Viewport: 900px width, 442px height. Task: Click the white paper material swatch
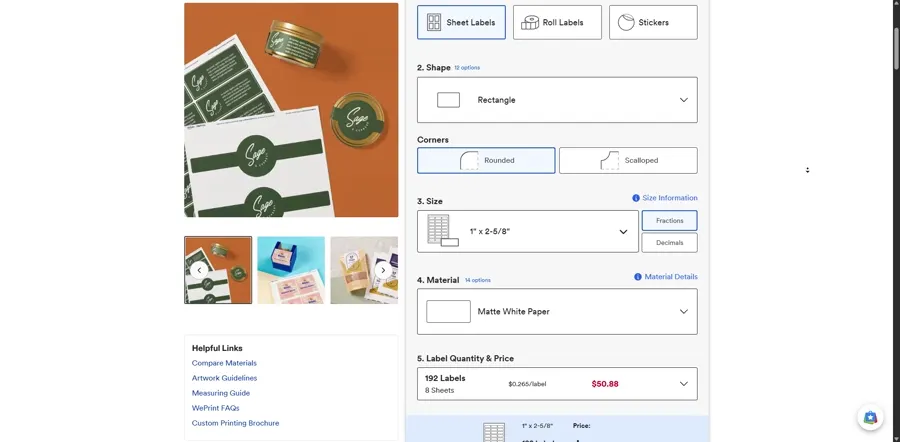(x=448, y=312)
